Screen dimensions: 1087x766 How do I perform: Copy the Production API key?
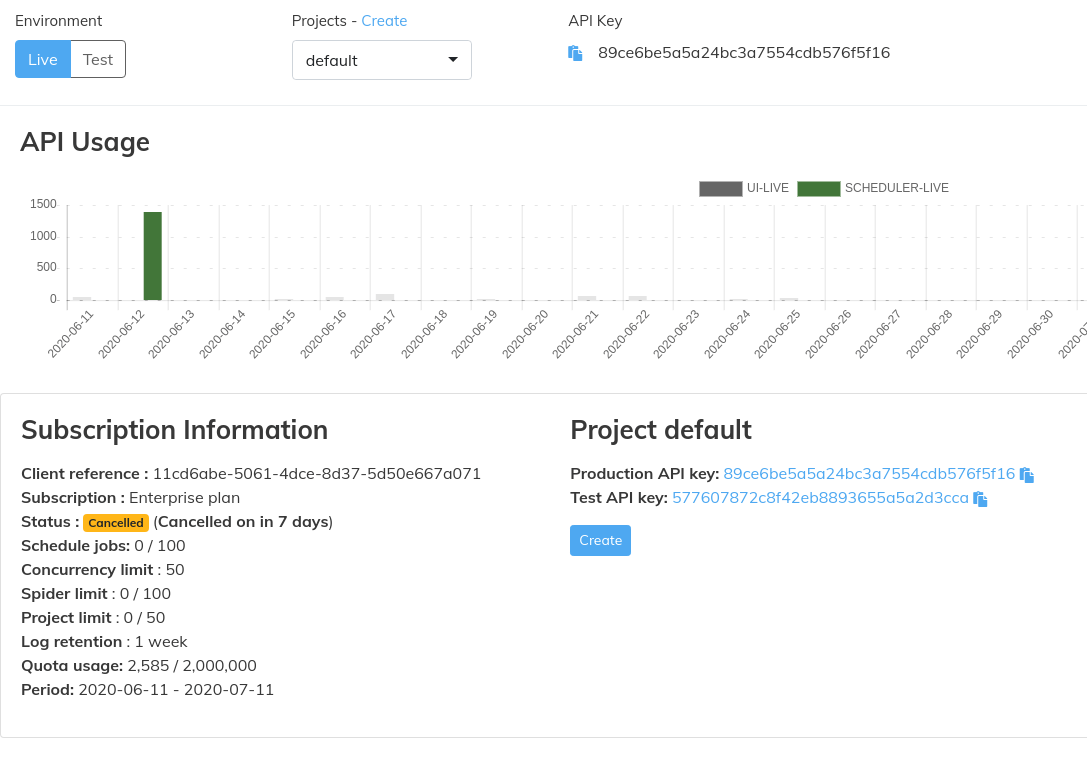(1027, 474)
